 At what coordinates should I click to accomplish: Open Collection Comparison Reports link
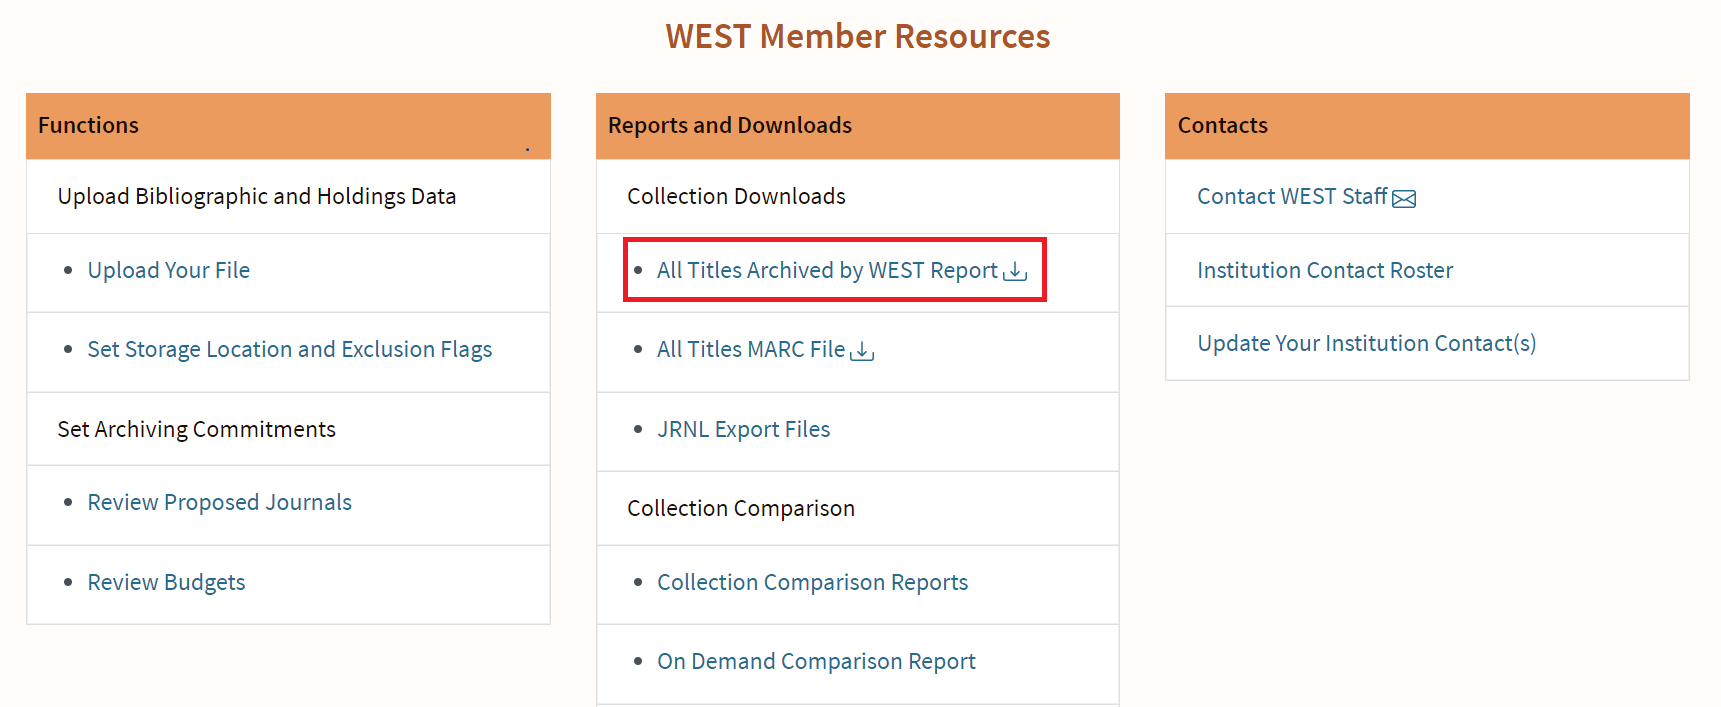point(813,582)
